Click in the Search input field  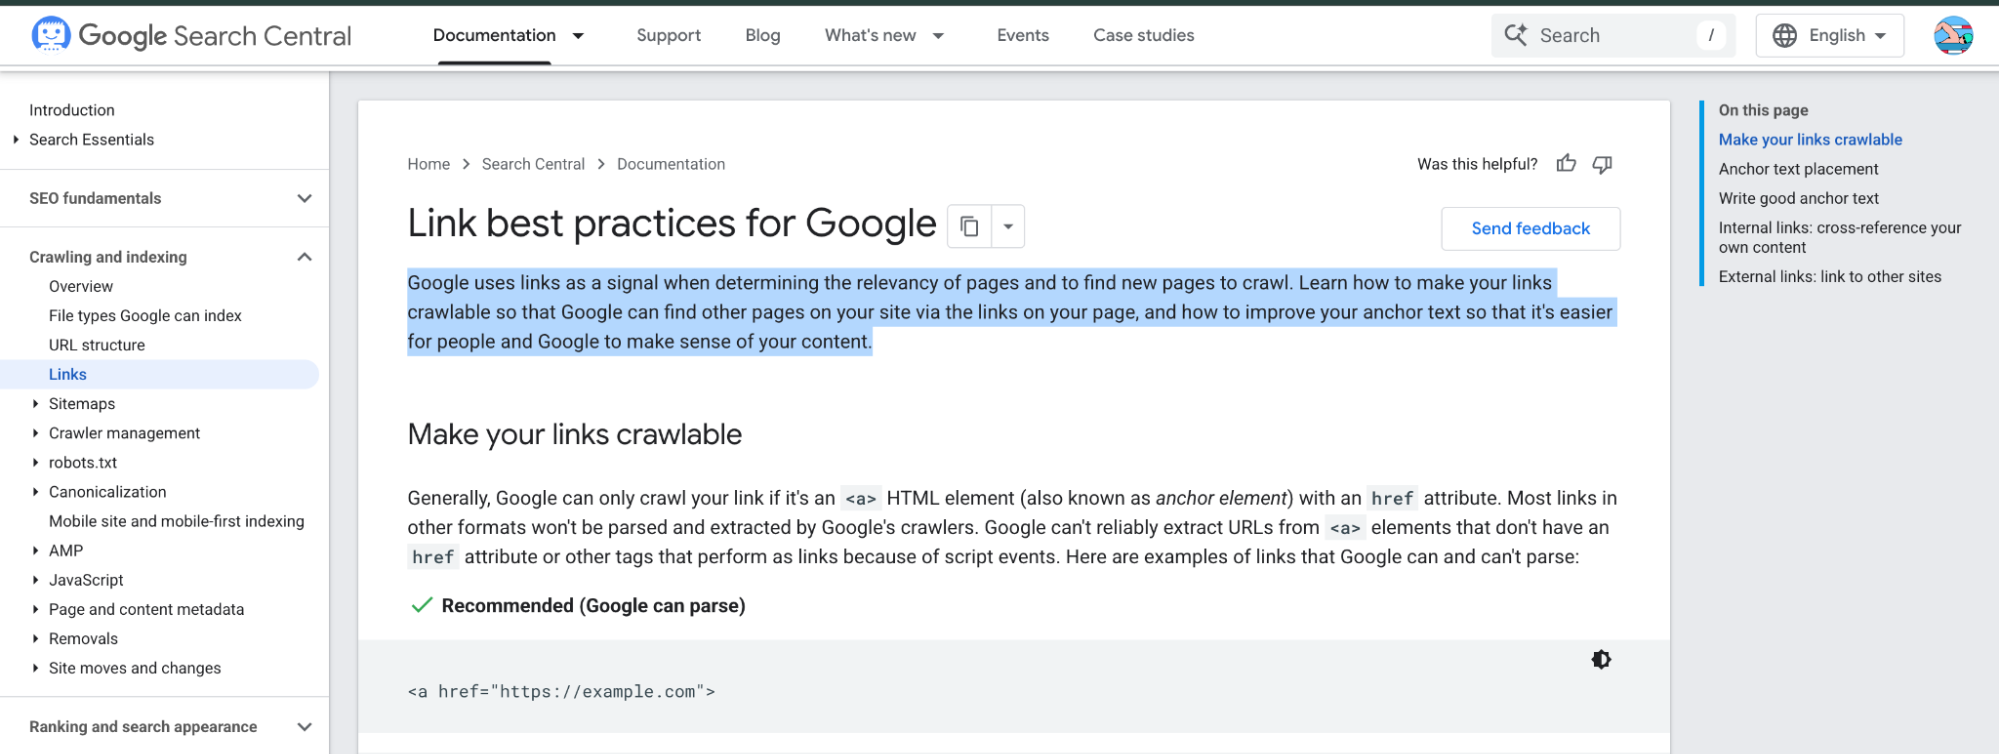1612,35
